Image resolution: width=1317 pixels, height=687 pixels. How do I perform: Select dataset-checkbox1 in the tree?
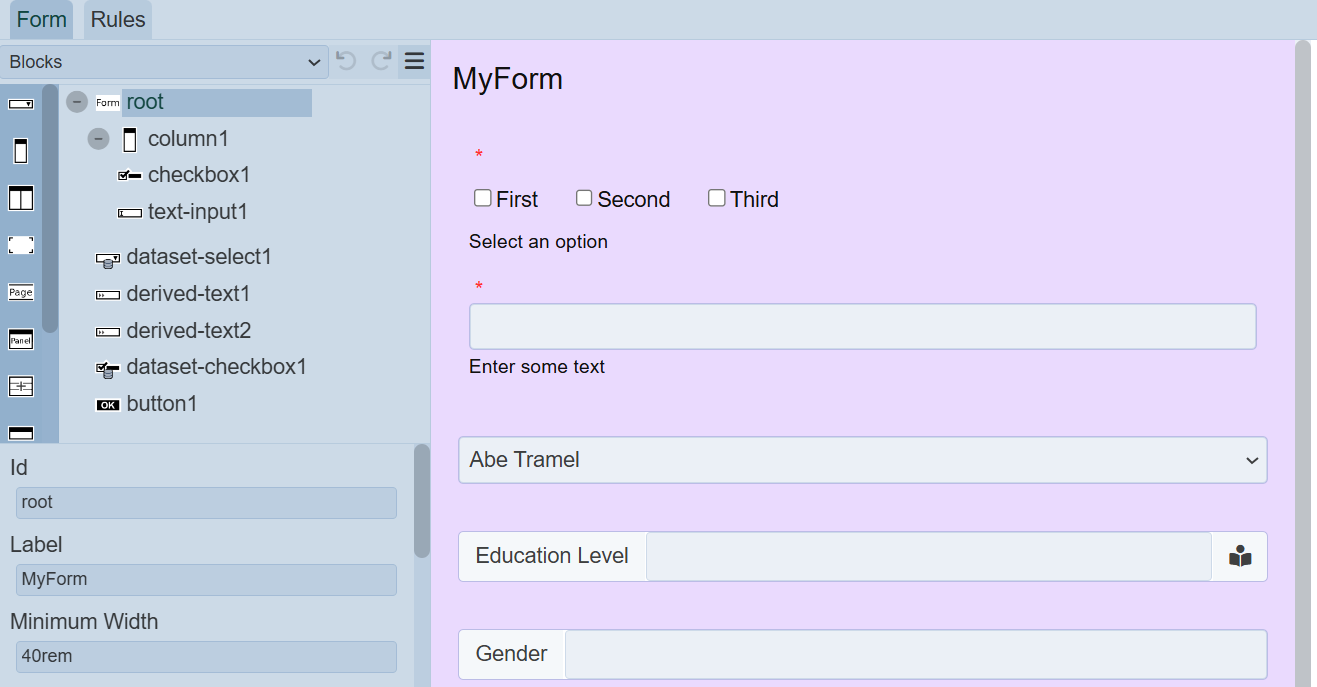216,367
